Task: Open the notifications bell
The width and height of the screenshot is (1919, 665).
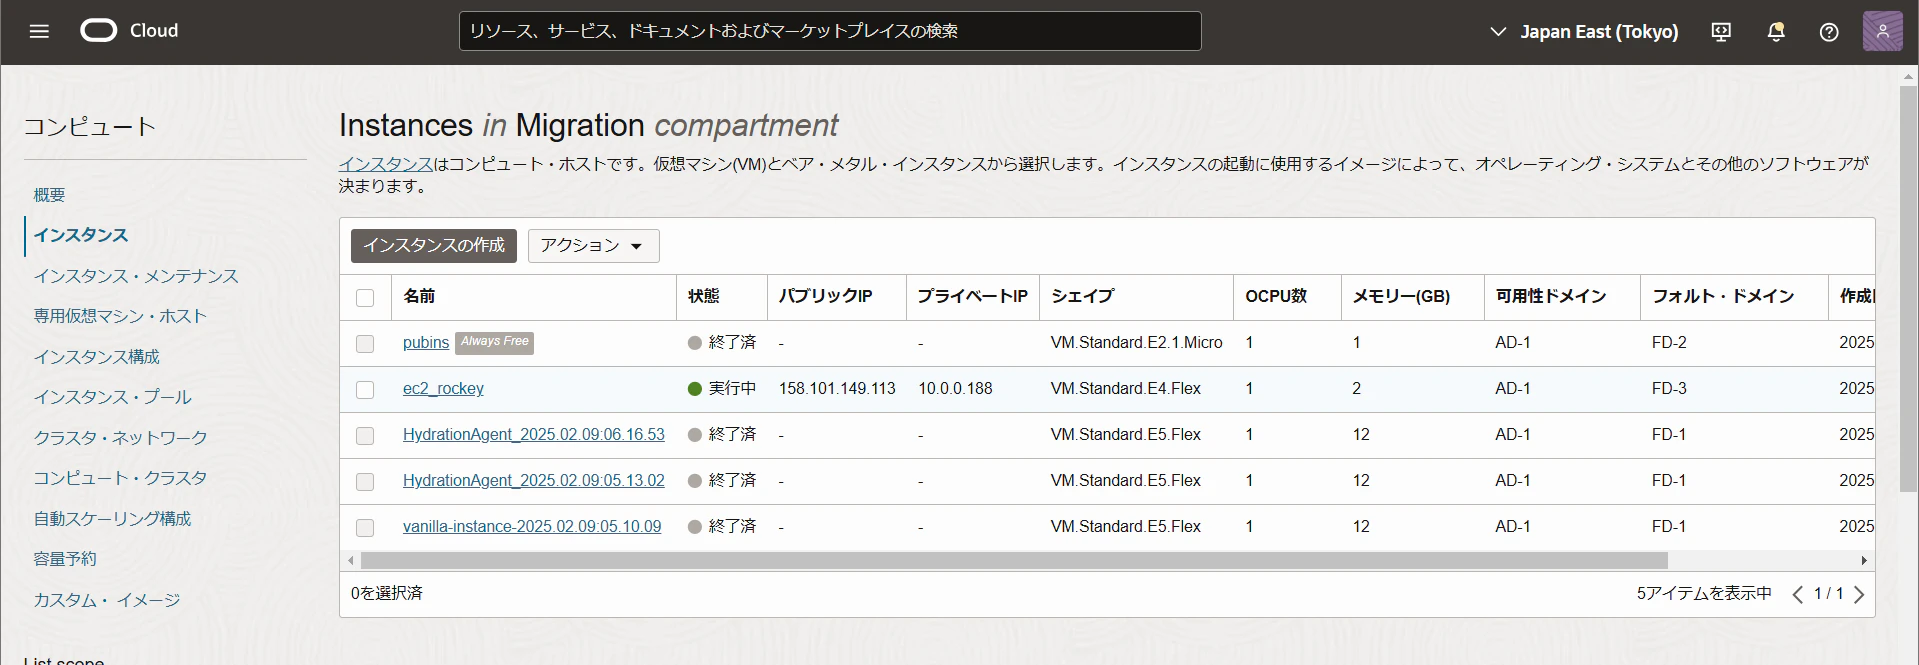Action: pos(1776,32)
